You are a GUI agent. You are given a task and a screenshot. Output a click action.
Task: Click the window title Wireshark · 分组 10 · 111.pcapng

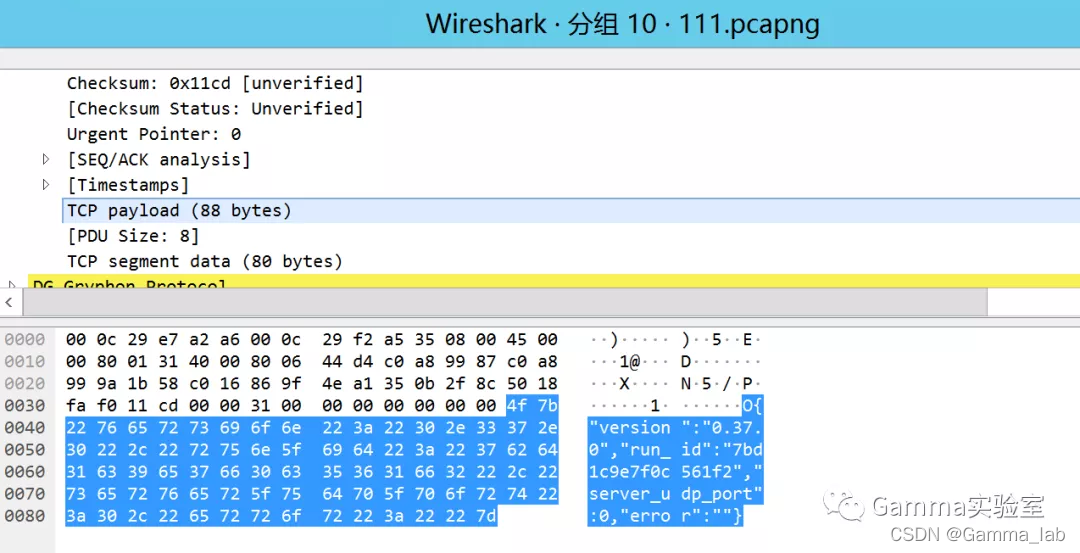pos(623,24)
